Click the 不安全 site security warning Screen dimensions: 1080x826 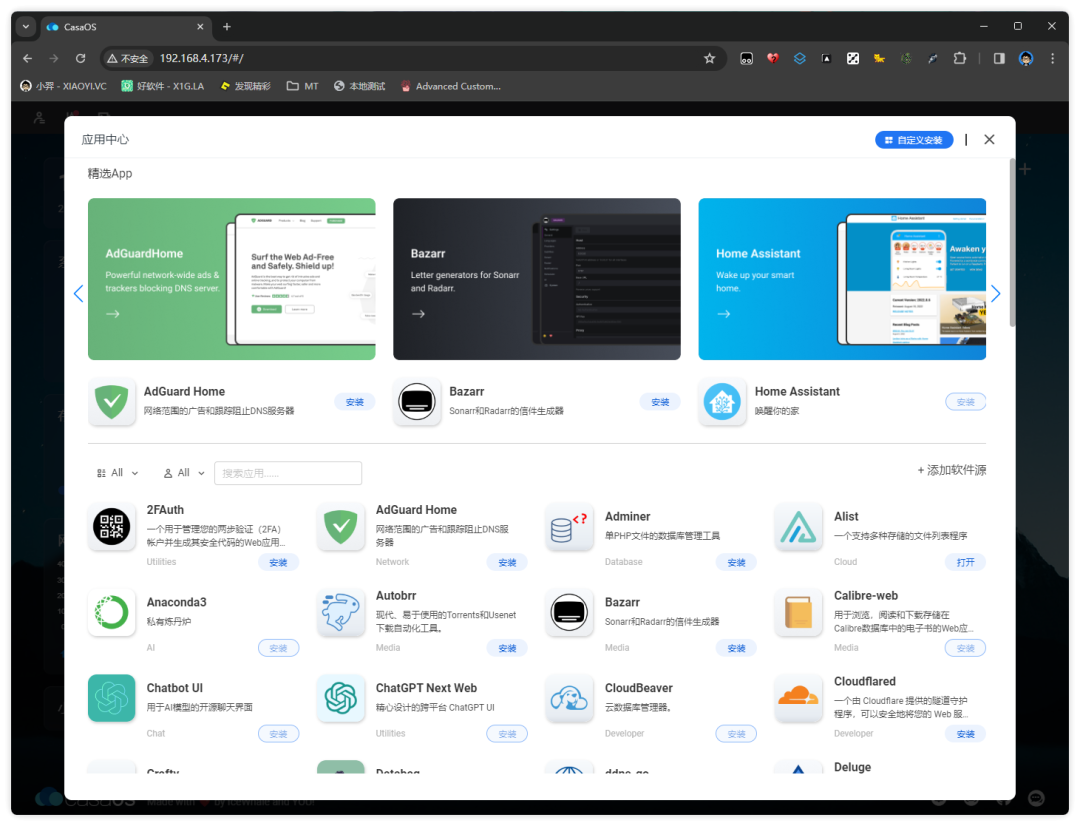(128, 59)
